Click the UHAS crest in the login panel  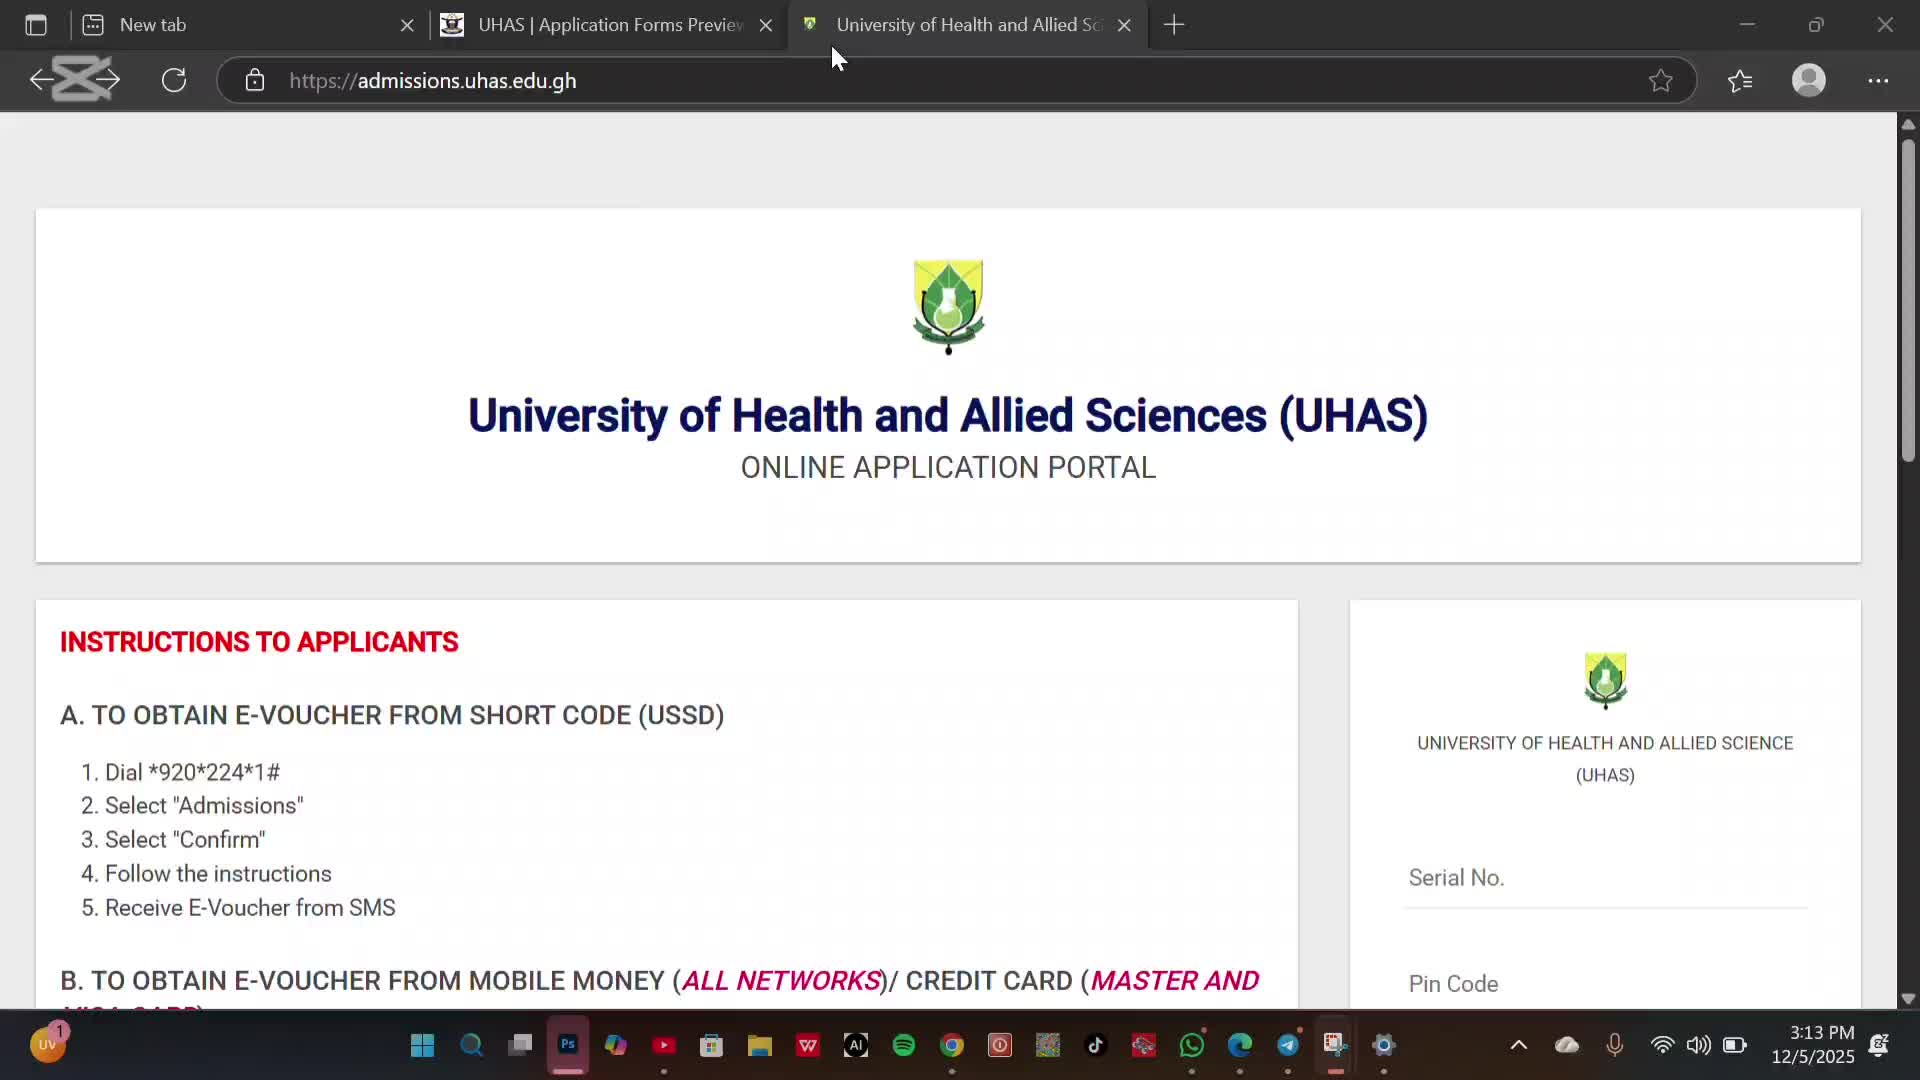coord(1605,680)
